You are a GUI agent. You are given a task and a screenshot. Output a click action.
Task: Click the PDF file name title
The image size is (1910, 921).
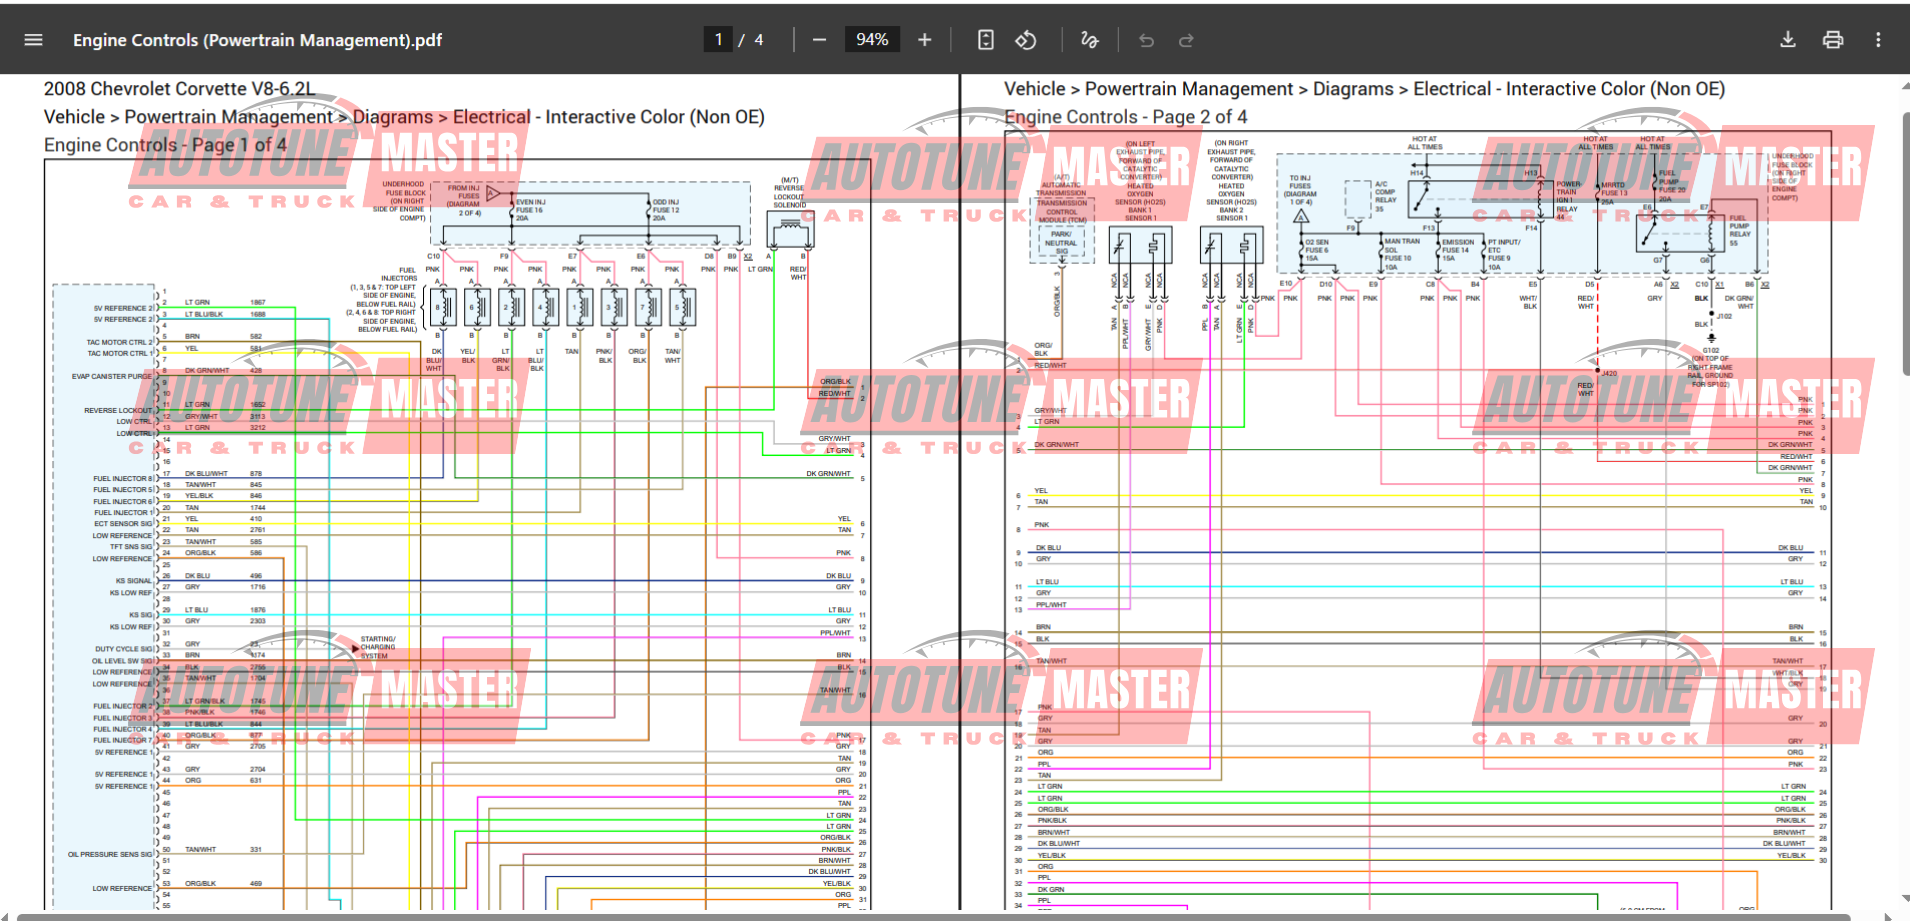click(x=257, y=40)
